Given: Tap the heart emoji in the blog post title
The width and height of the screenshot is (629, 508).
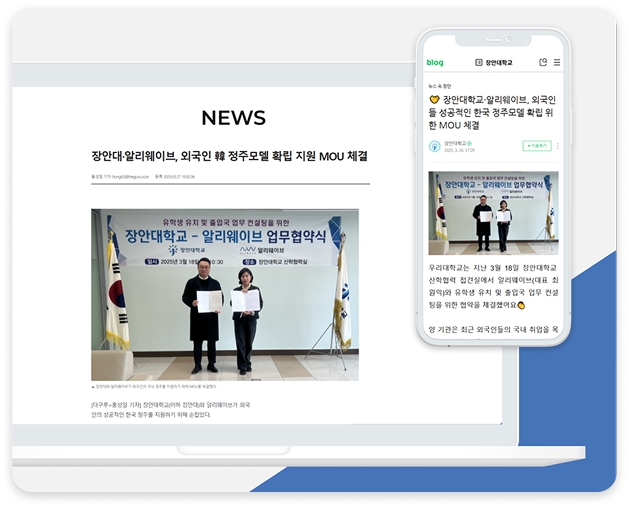Looking at the screenshot, I should (x=434, y=99).
